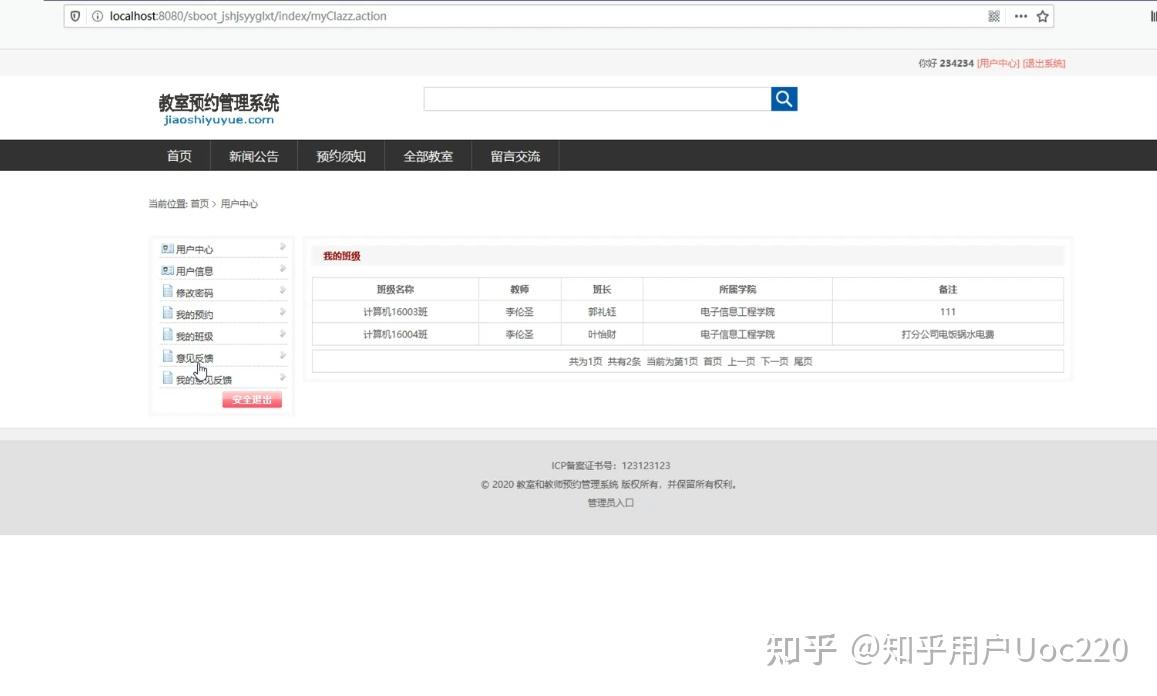Click inside the search input field
1157x696 pixels.
click(x=595, y=98)
